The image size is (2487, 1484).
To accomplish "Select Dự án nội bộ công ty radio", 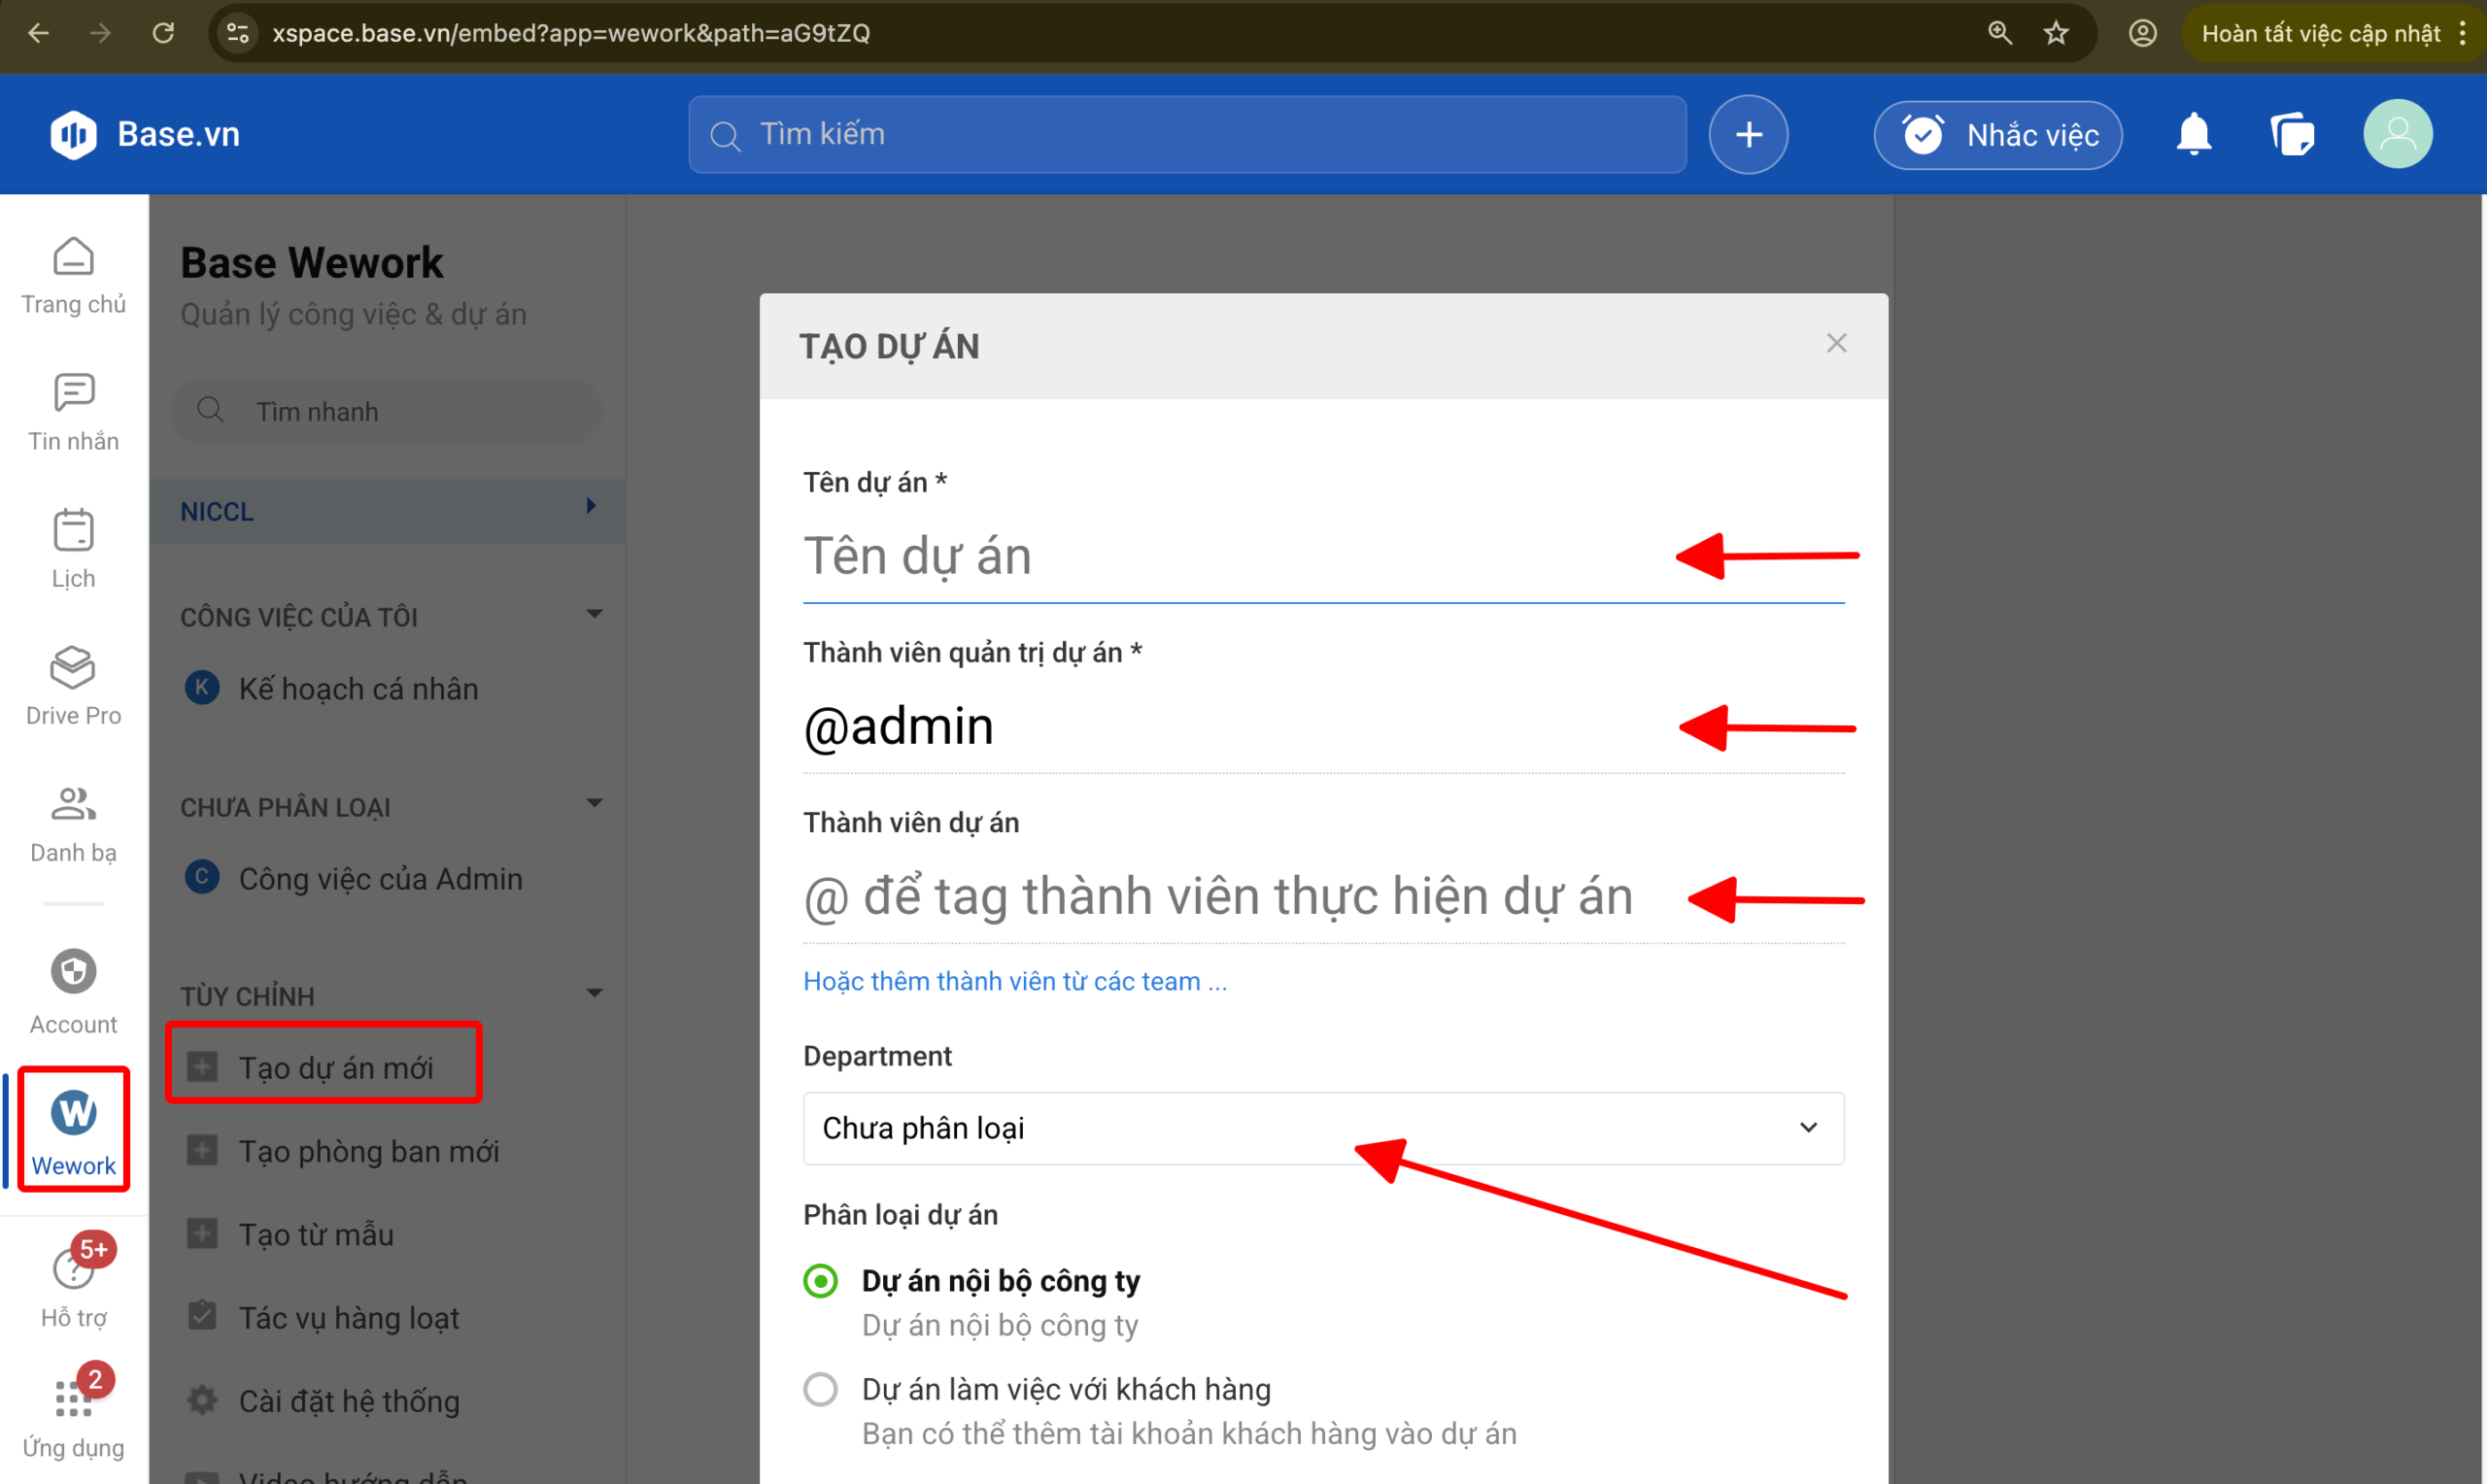I will tap(821, 1281).
